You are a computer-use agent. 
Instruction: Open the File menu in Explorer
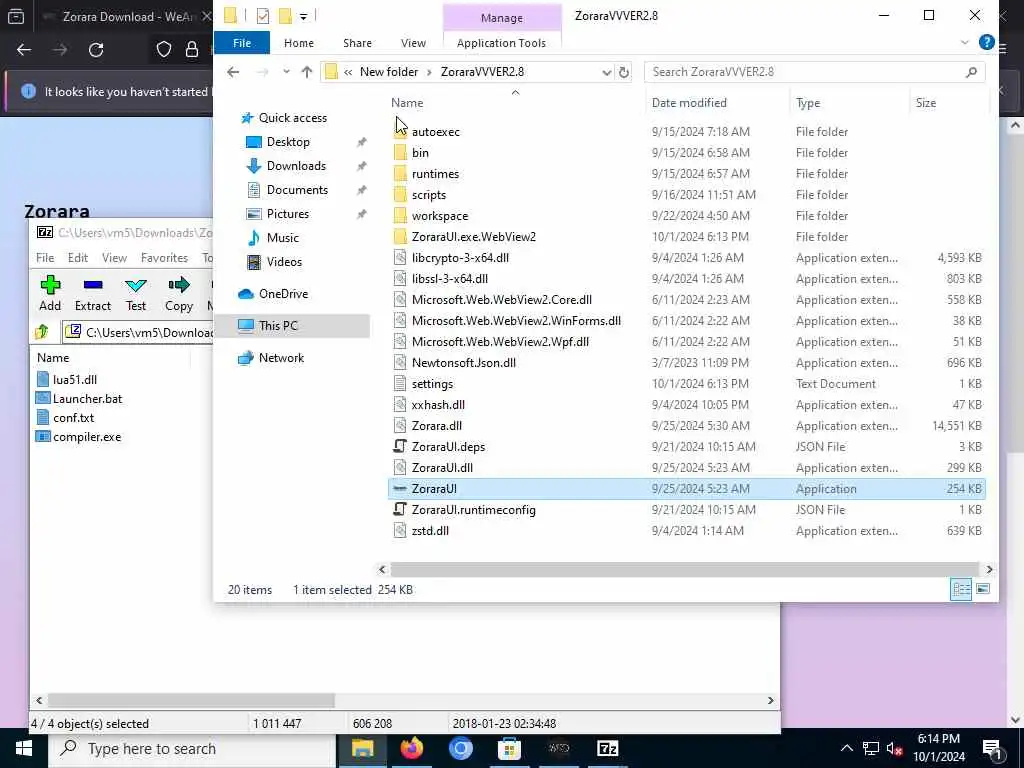coord(242,42)
